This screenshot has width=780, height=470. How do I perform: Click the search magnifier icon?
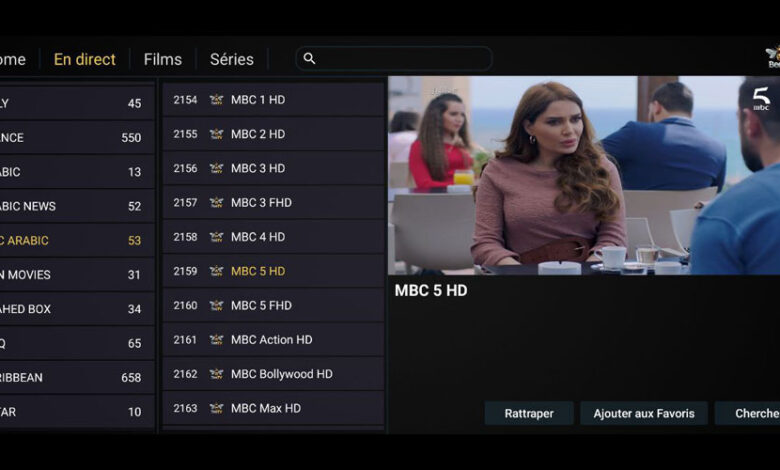(310, 59)
